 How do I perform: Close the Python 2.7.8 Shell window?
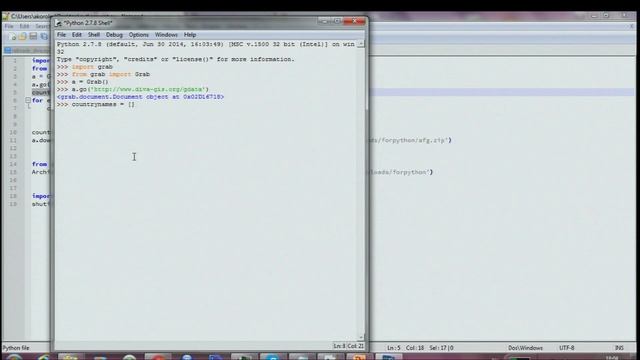click(x=354, y=21)
